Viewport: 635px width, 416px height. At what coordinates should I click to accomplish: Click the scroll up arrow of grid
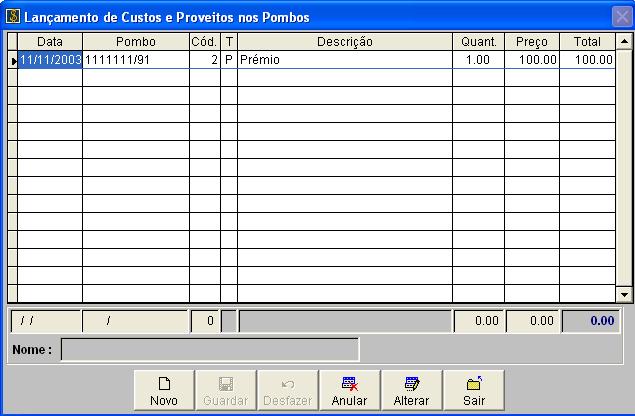pos(624,41)
